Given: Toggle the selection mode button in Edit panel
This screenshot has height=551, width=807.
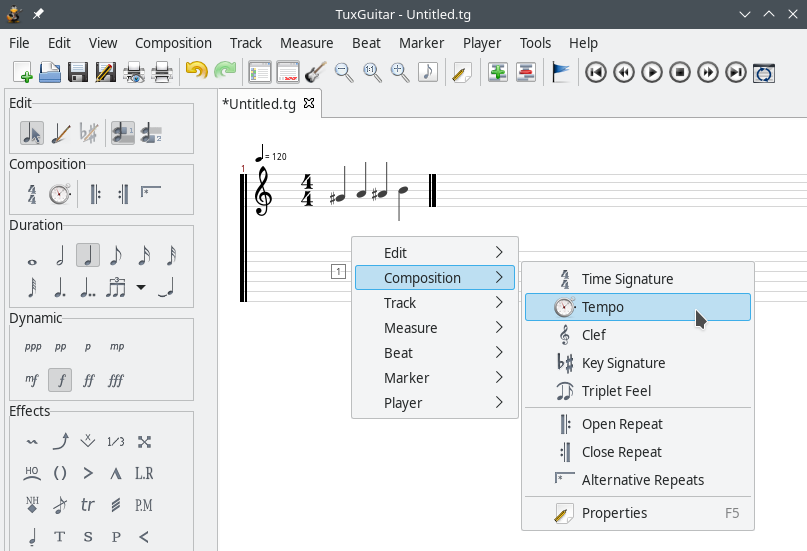Looking at the screenshot, I should [x=32, y=133].
